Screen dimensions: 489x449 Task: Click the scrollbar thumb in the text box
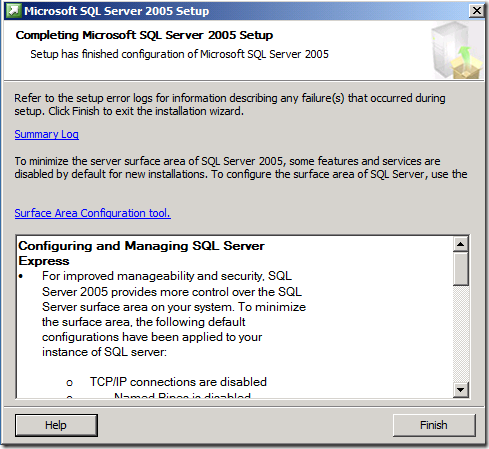[461, 269]
